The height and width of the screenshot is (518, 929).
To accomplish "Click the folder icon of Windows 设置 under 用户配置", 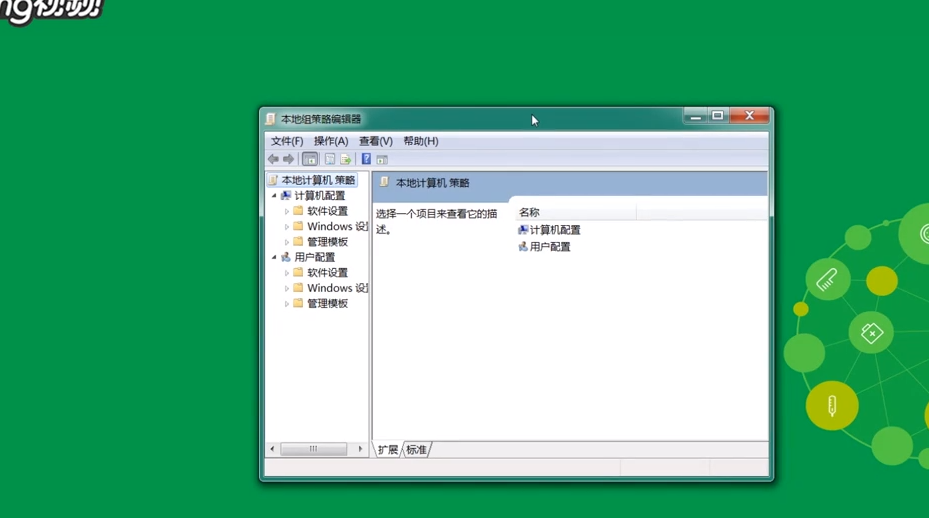I will click(x=299, y=287).
